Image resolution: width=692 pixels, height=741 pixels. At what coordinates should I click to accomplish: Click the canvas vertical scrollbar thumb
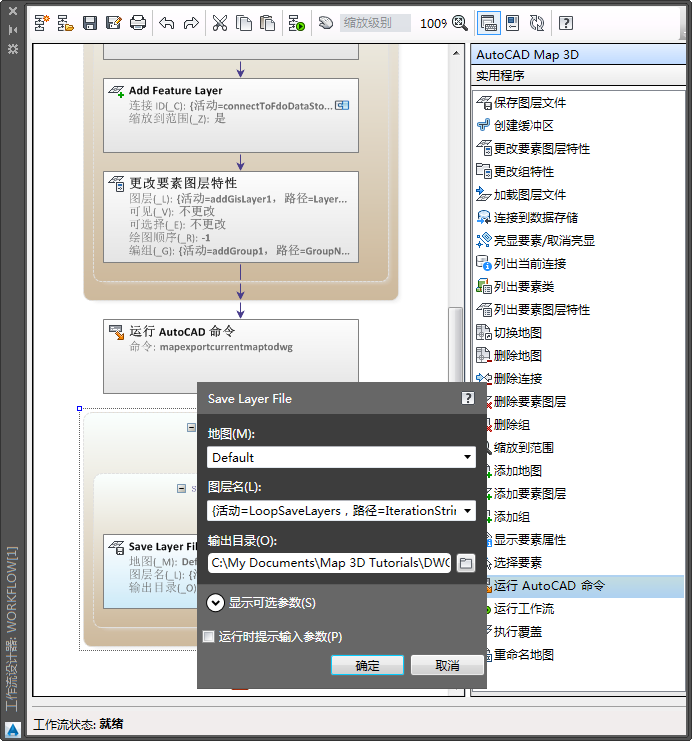[x=456, y=345]
